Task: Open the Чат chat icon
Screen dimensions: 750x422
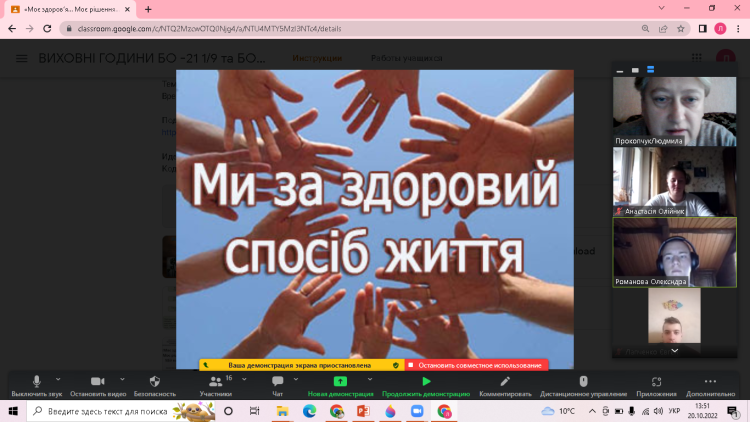Action: pyautogui.click(x=278, y=383)
